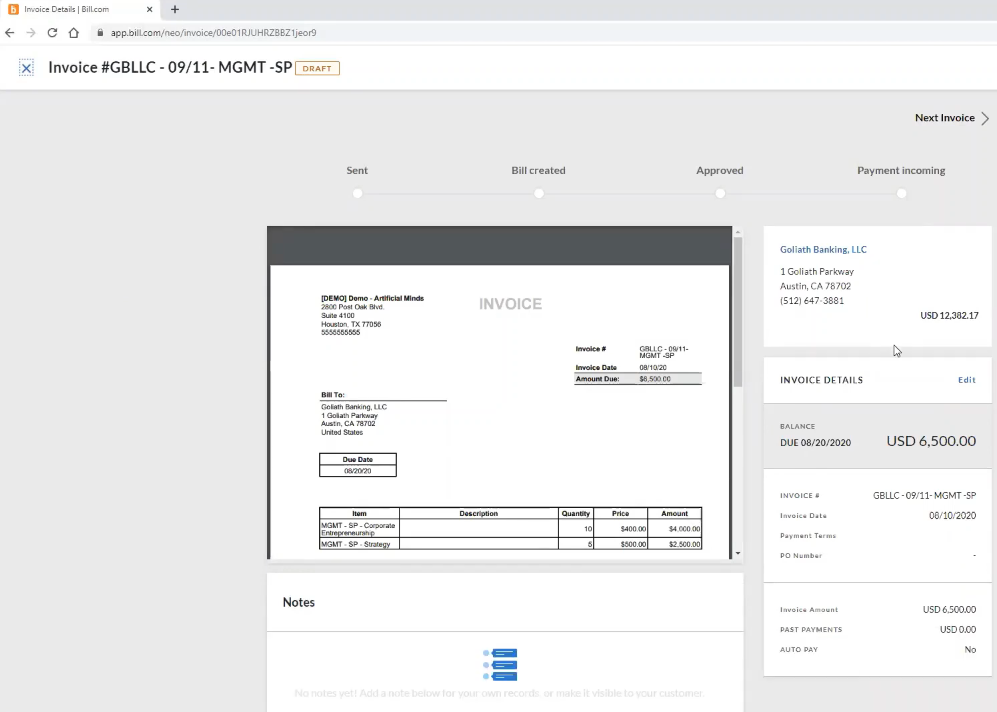Click the PAST PAYMENTS USD 0.00 value
The height and width of the screenshot is (712, 997).
click(x=958, y=629)
